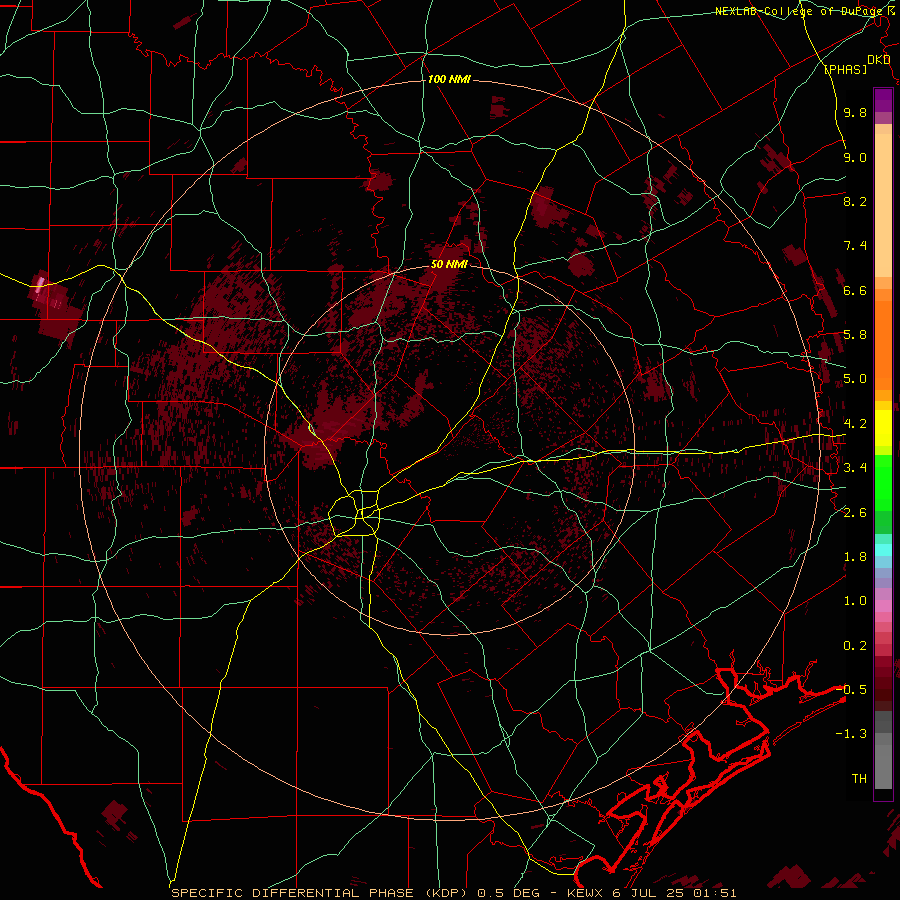Click the 3.4 scale value

click(x=855, y=468)
